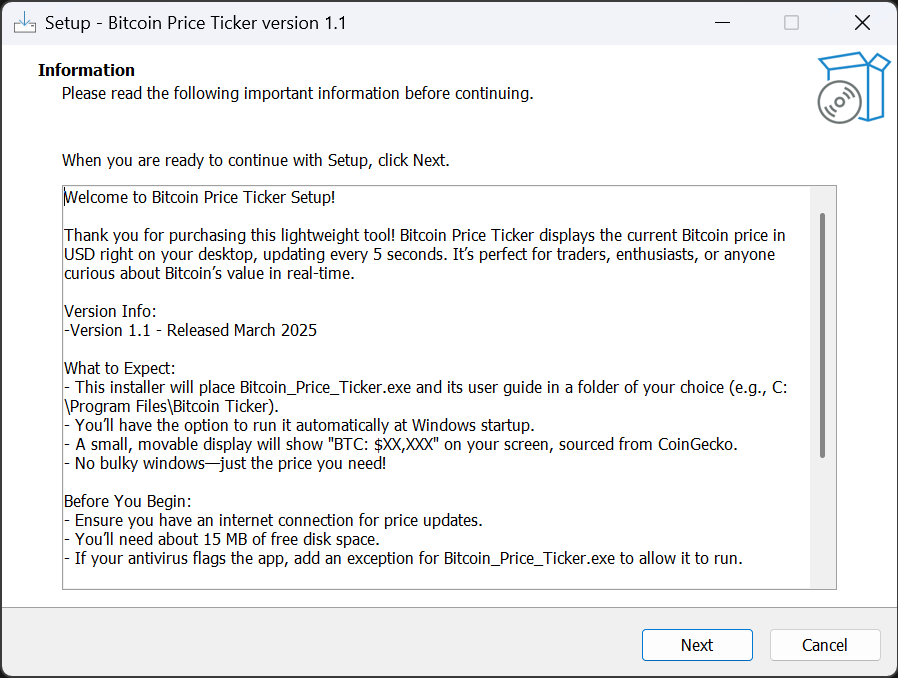
Task: Click the bold Information heading
Action: click(x=86, y=70)
